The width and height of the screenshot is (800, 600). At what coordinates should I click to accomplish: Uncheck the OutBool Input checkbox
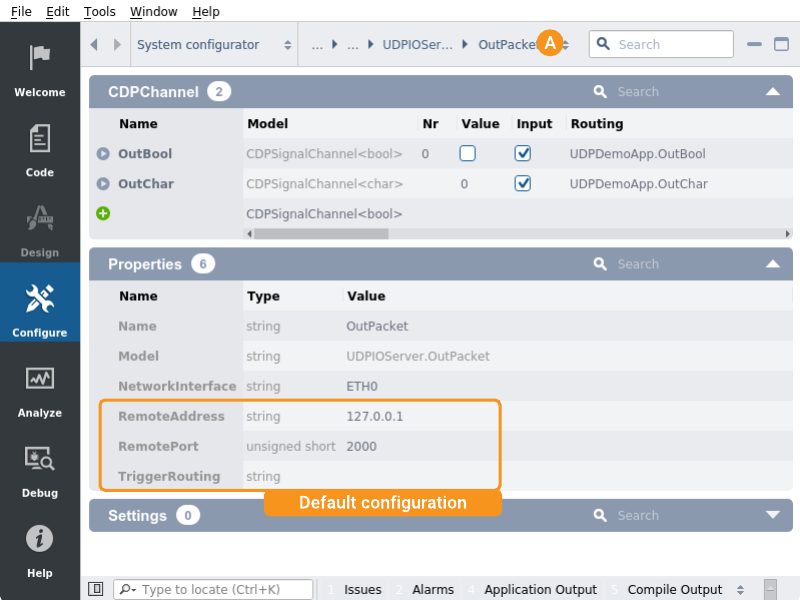[522, 154]
